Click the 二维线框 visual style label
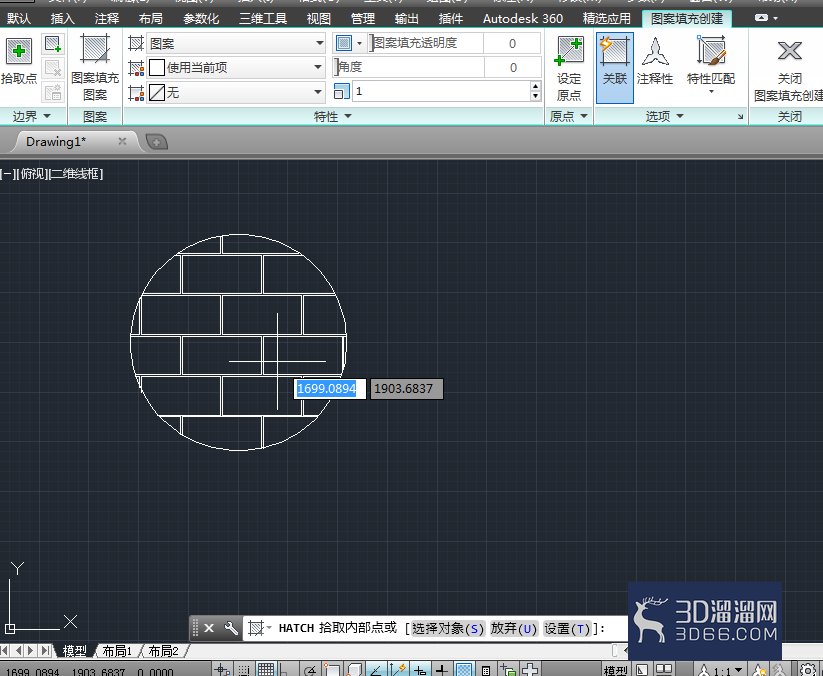Screen dimensions: 823x676 tap(76, 174)
